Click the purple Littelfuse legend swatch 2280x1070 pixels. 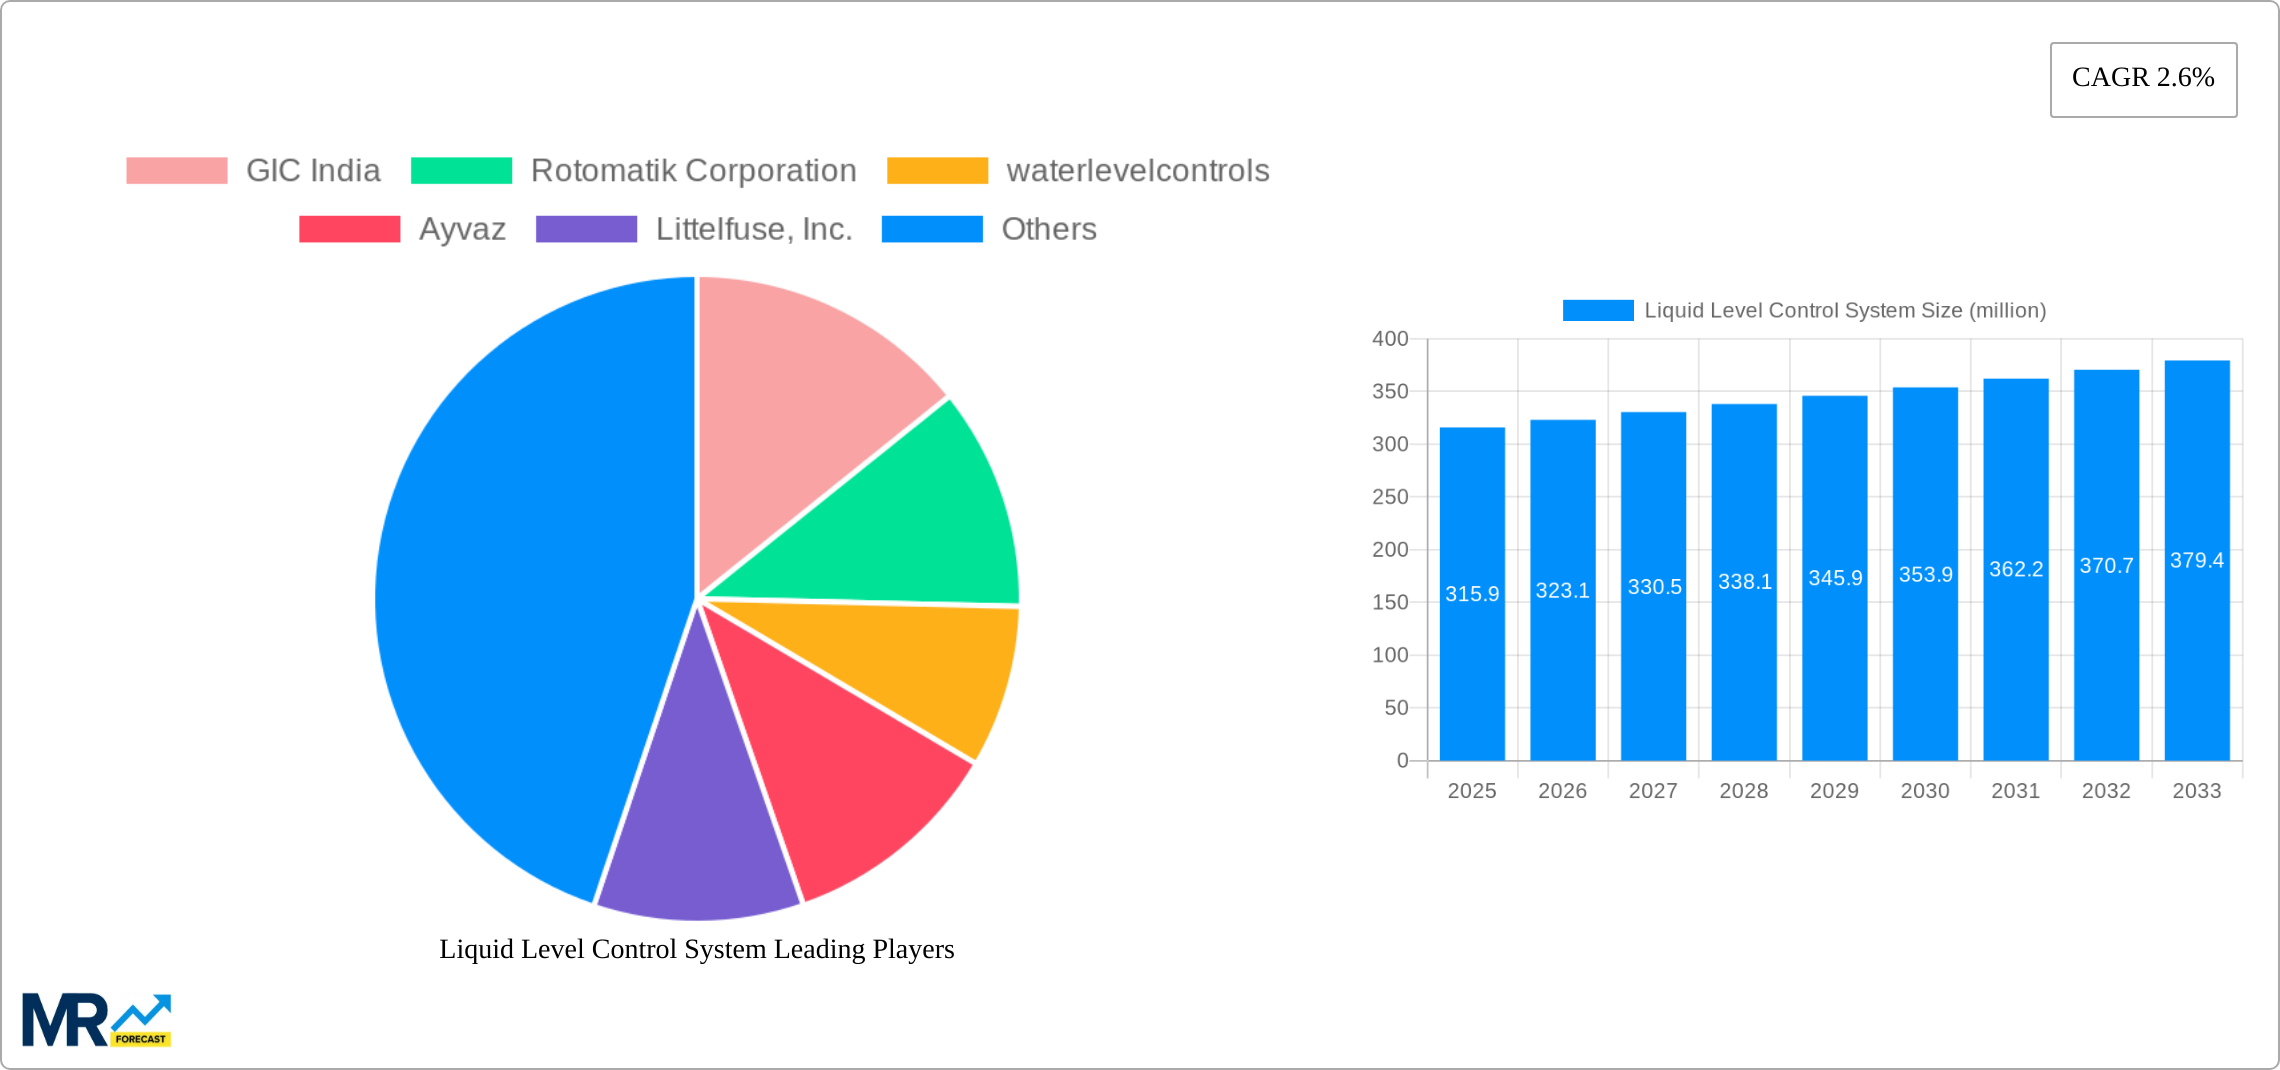(x=586, y=229)
